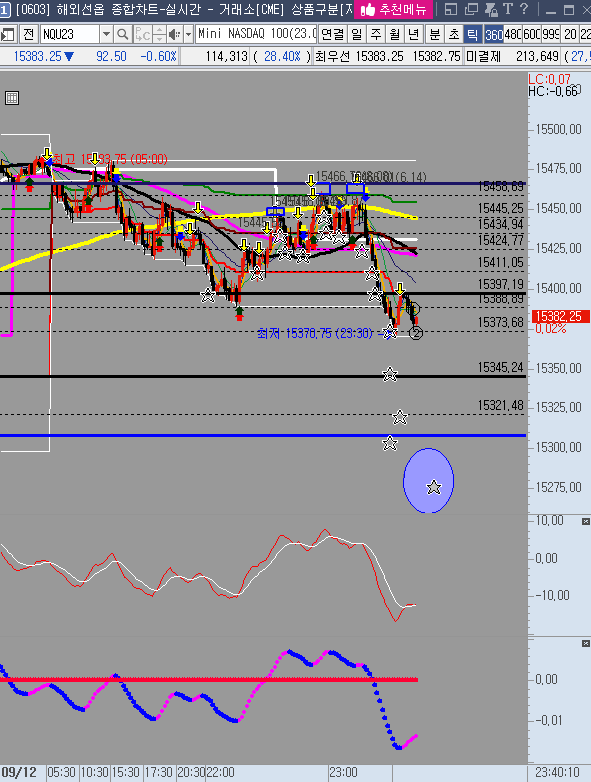This screenshot has height=782, width=591.
Task: Open the chart grid table icon
Action: pos(11,98)
